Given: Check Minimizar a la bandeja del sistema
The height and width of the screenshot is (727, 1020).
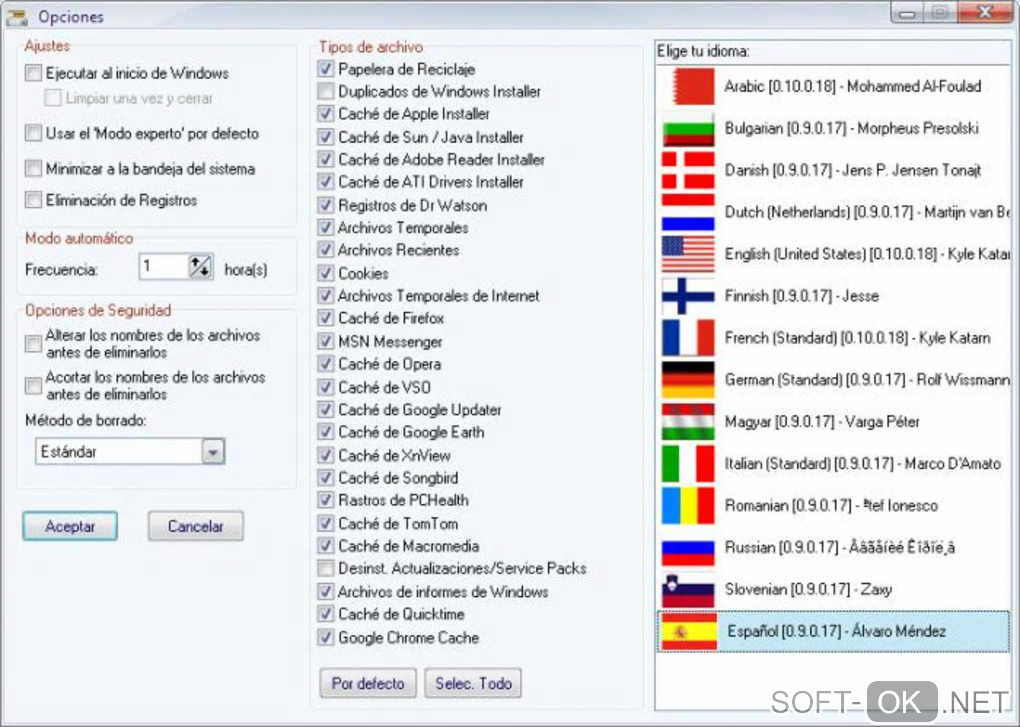Looking at the screenshot, I should (x=33, y=168).
